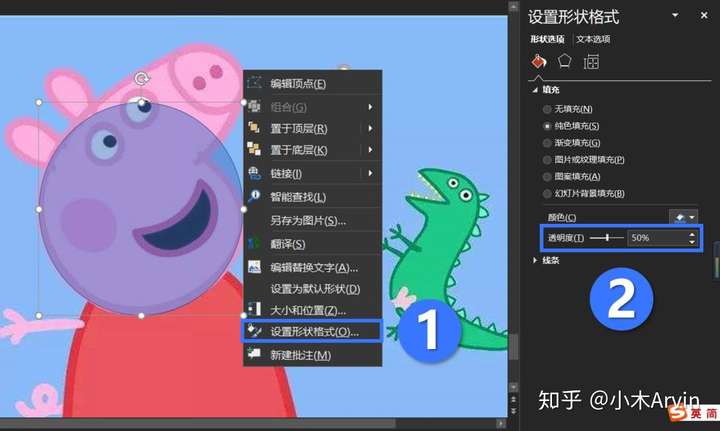Close the 设置形状格式 pane
This screenshot has width=720, height=431.
(704, 15)
